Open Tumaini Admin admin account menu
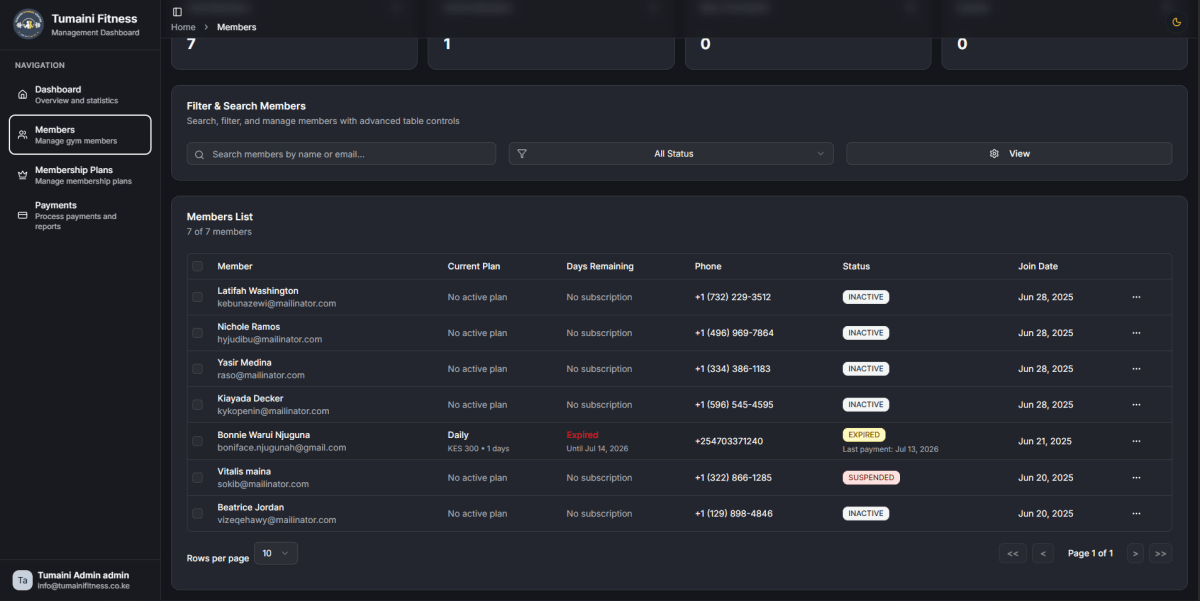Image resolution: width=1200 pixels, height=601 pixels. click(x=80, y=580)
